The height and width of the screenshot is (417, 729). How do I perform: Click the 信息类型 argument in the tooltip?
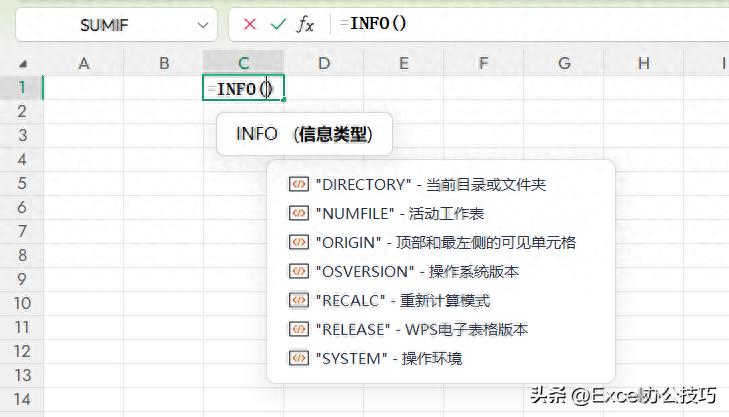click(x=333, y=134)
